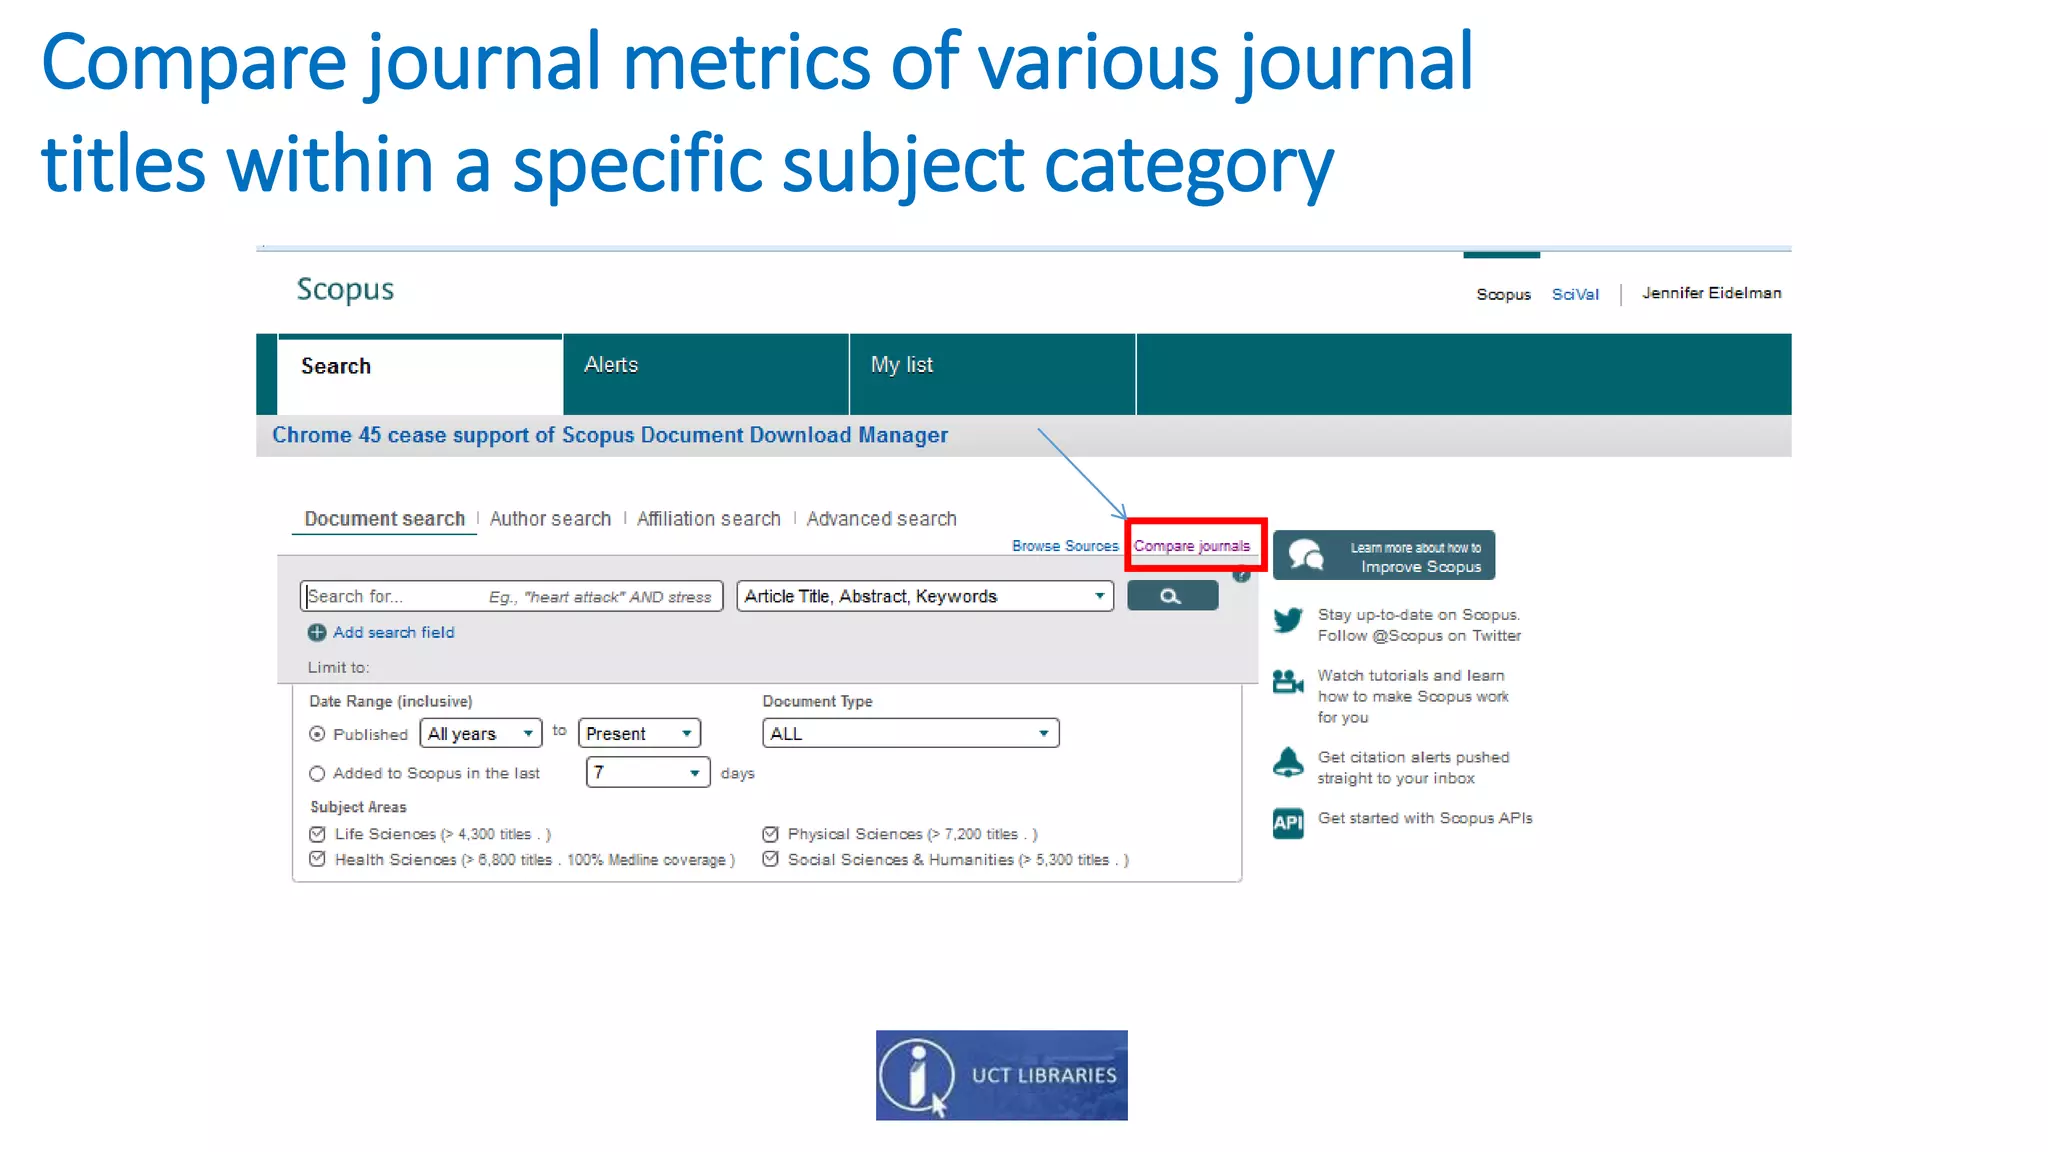Click the Scopus link in top navigation
This screenshot has height=1152, width=2048.
1503,295
